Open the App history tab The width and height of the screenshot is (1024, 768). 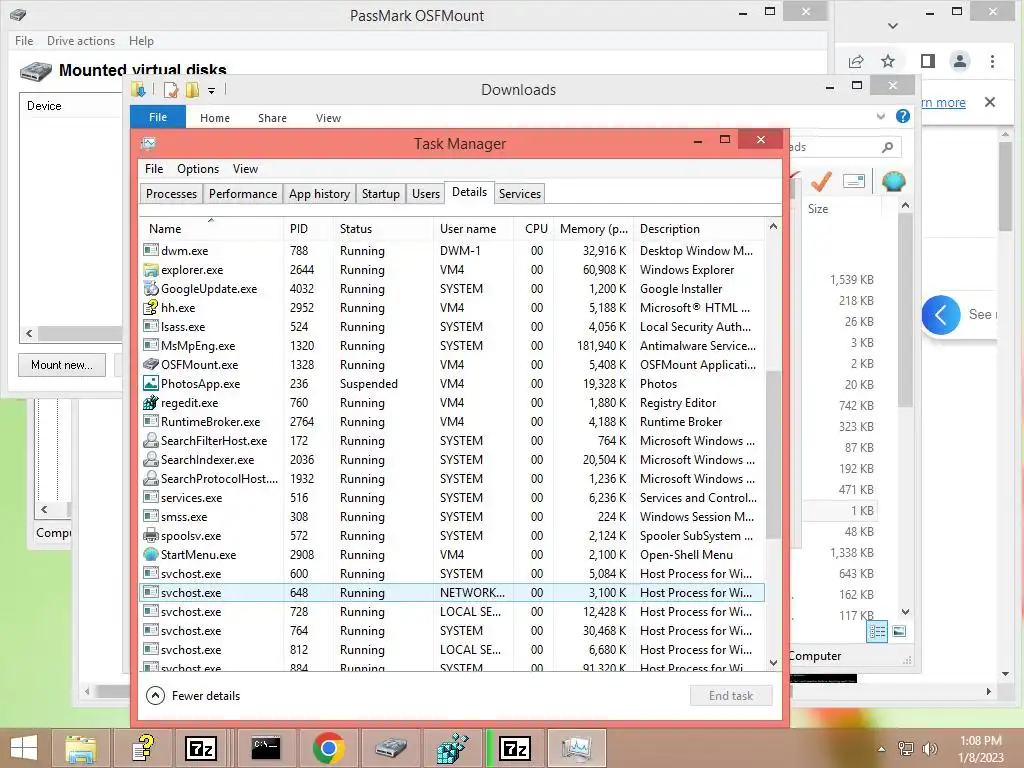[x=319, y=194]
